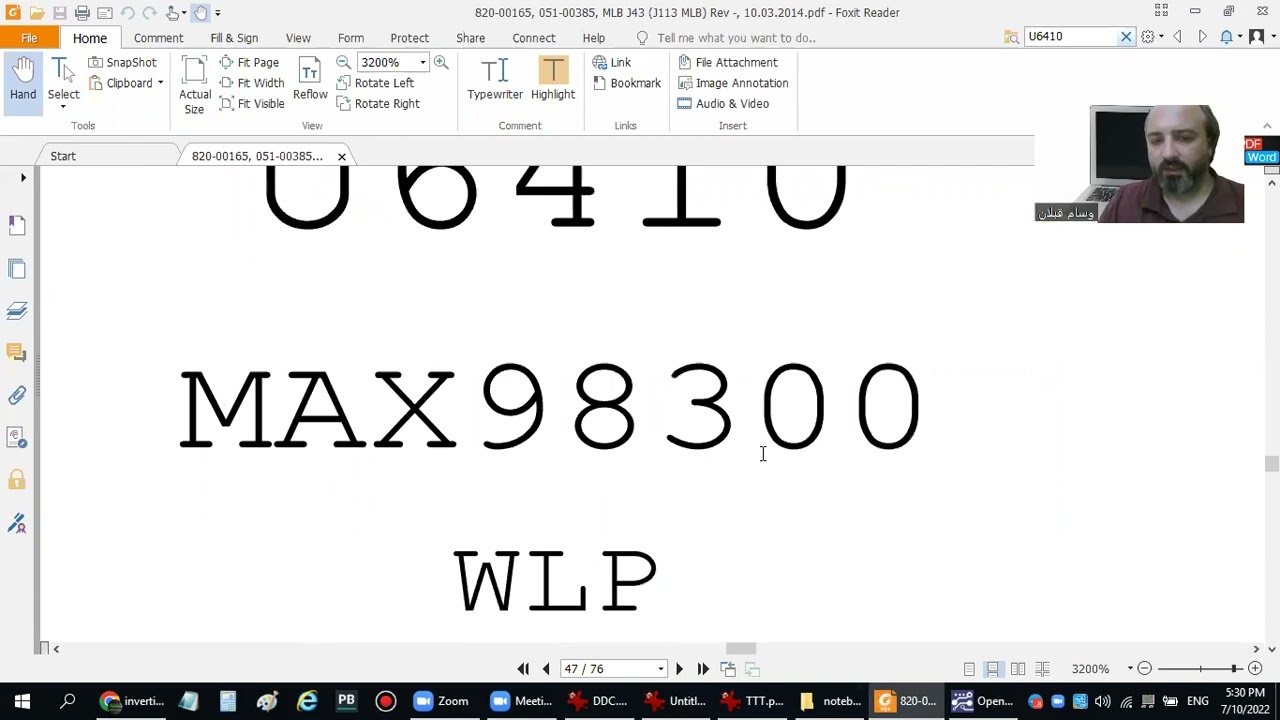Expand the Select tool dropdown arrow

[x=63, y=107]
